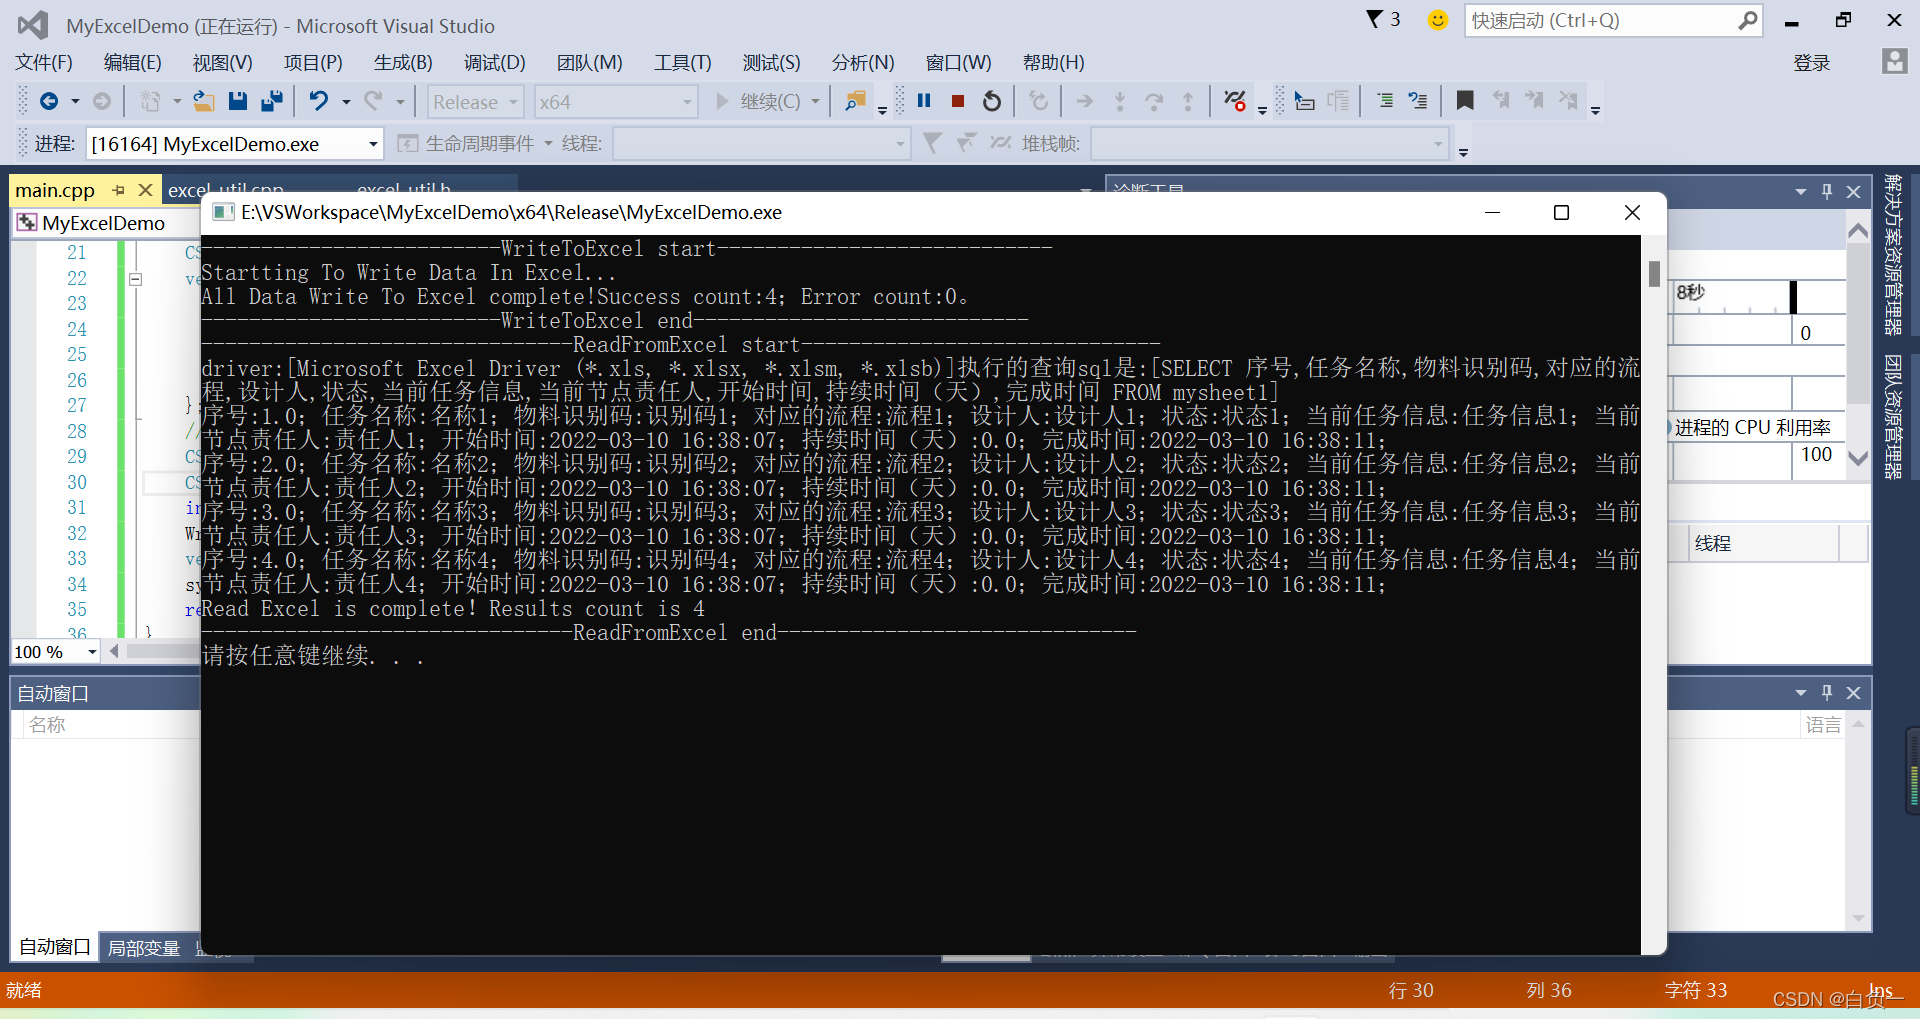Open the 窗口(W) menu
Viewport: 1920px width, 1019px height.
pyautogui.click(x=959, y=62)
